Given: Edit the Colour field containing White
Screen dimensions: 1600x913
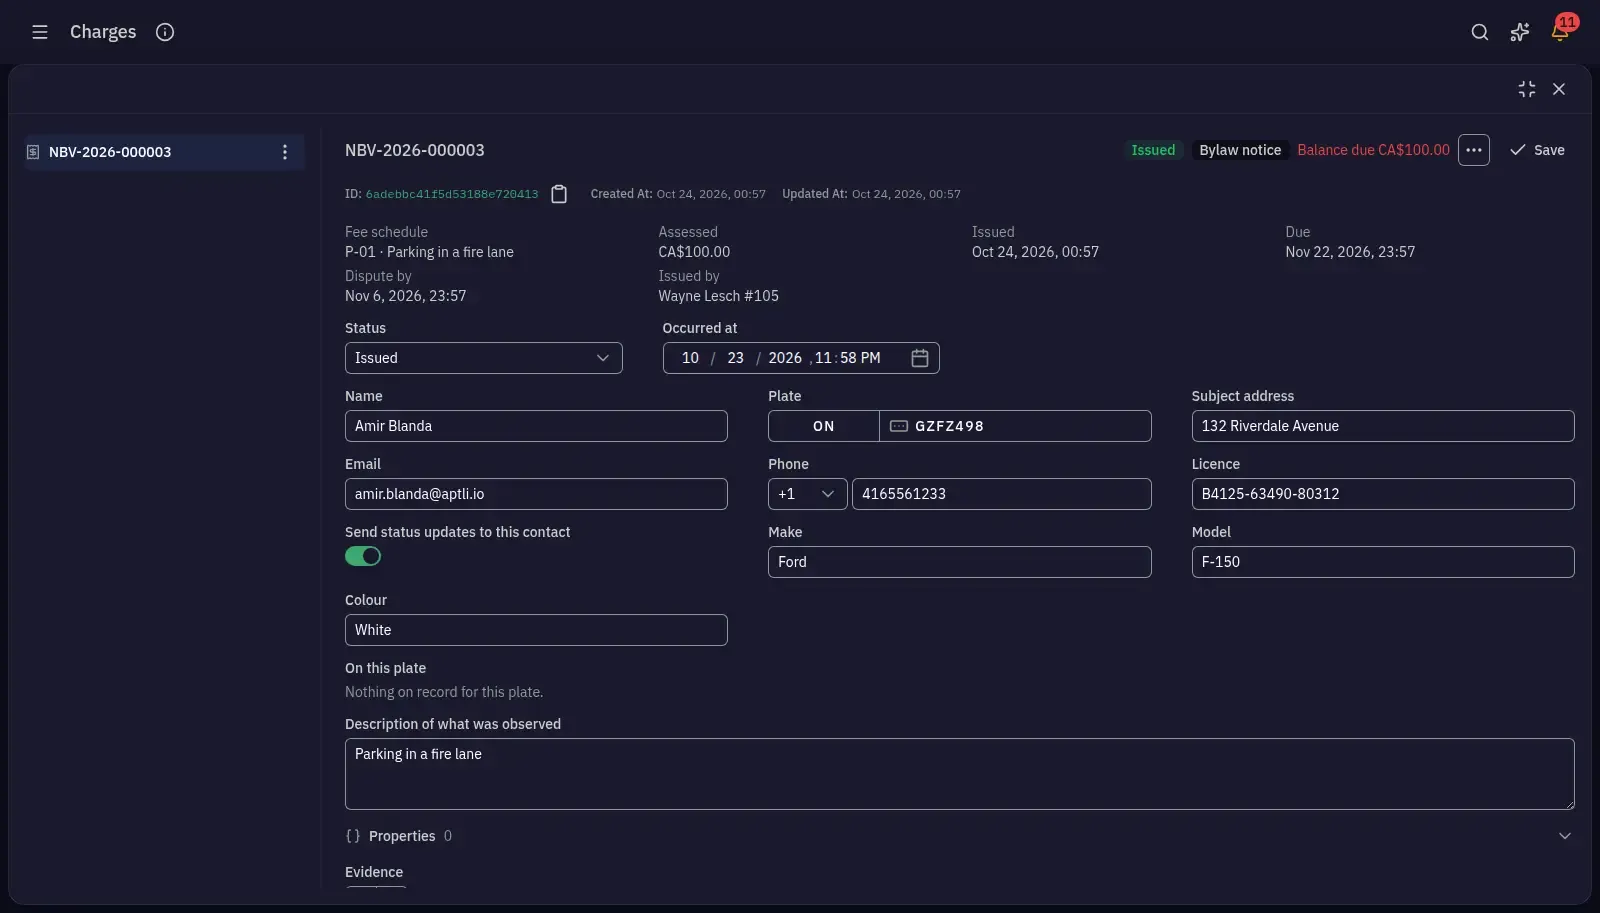Looking at the screenshot, I should click(536, 630).
